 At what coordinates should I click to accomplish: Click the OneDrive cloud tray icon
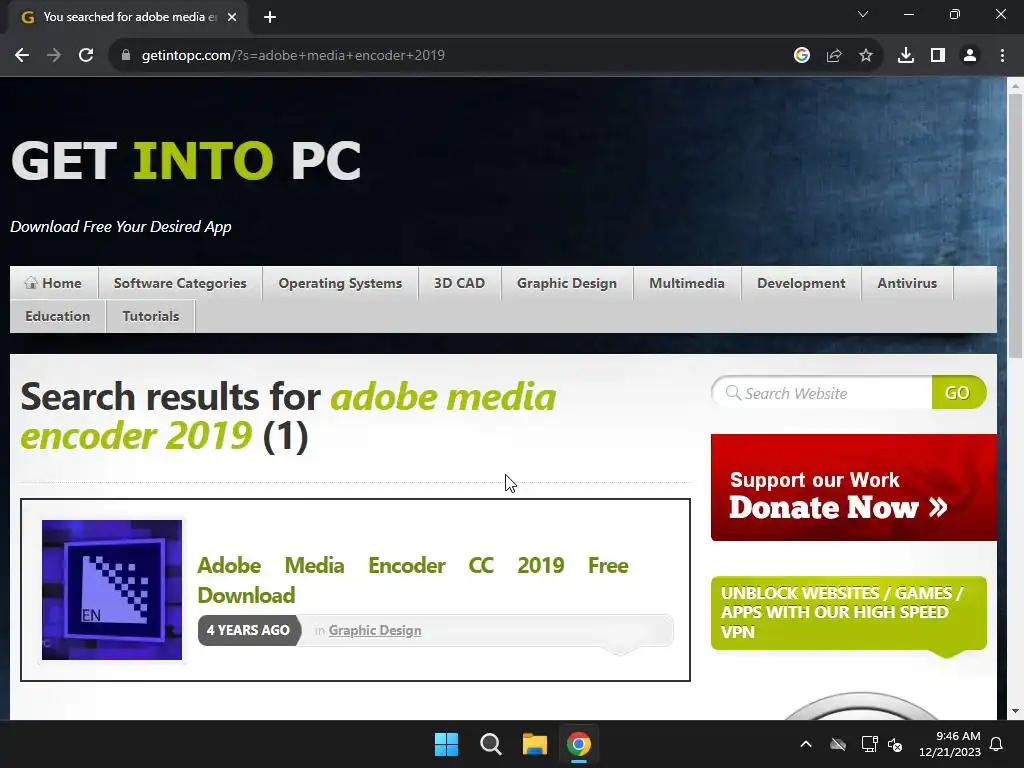pyautogui.click(x=838, y=744)
